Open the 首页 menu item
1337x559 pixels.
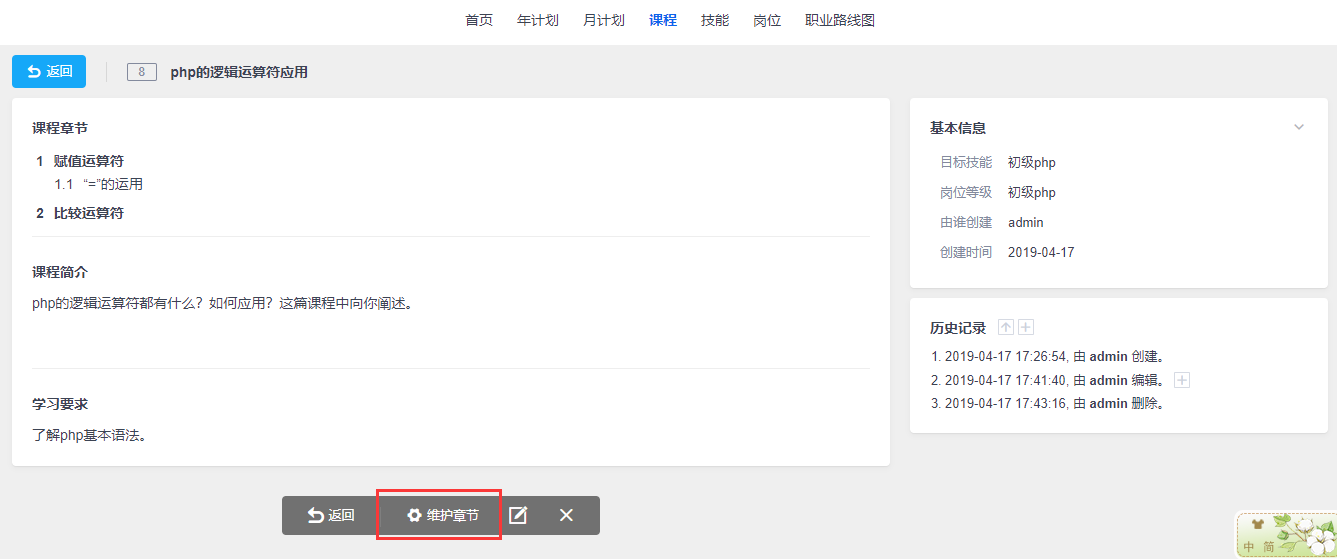(479, 20)
